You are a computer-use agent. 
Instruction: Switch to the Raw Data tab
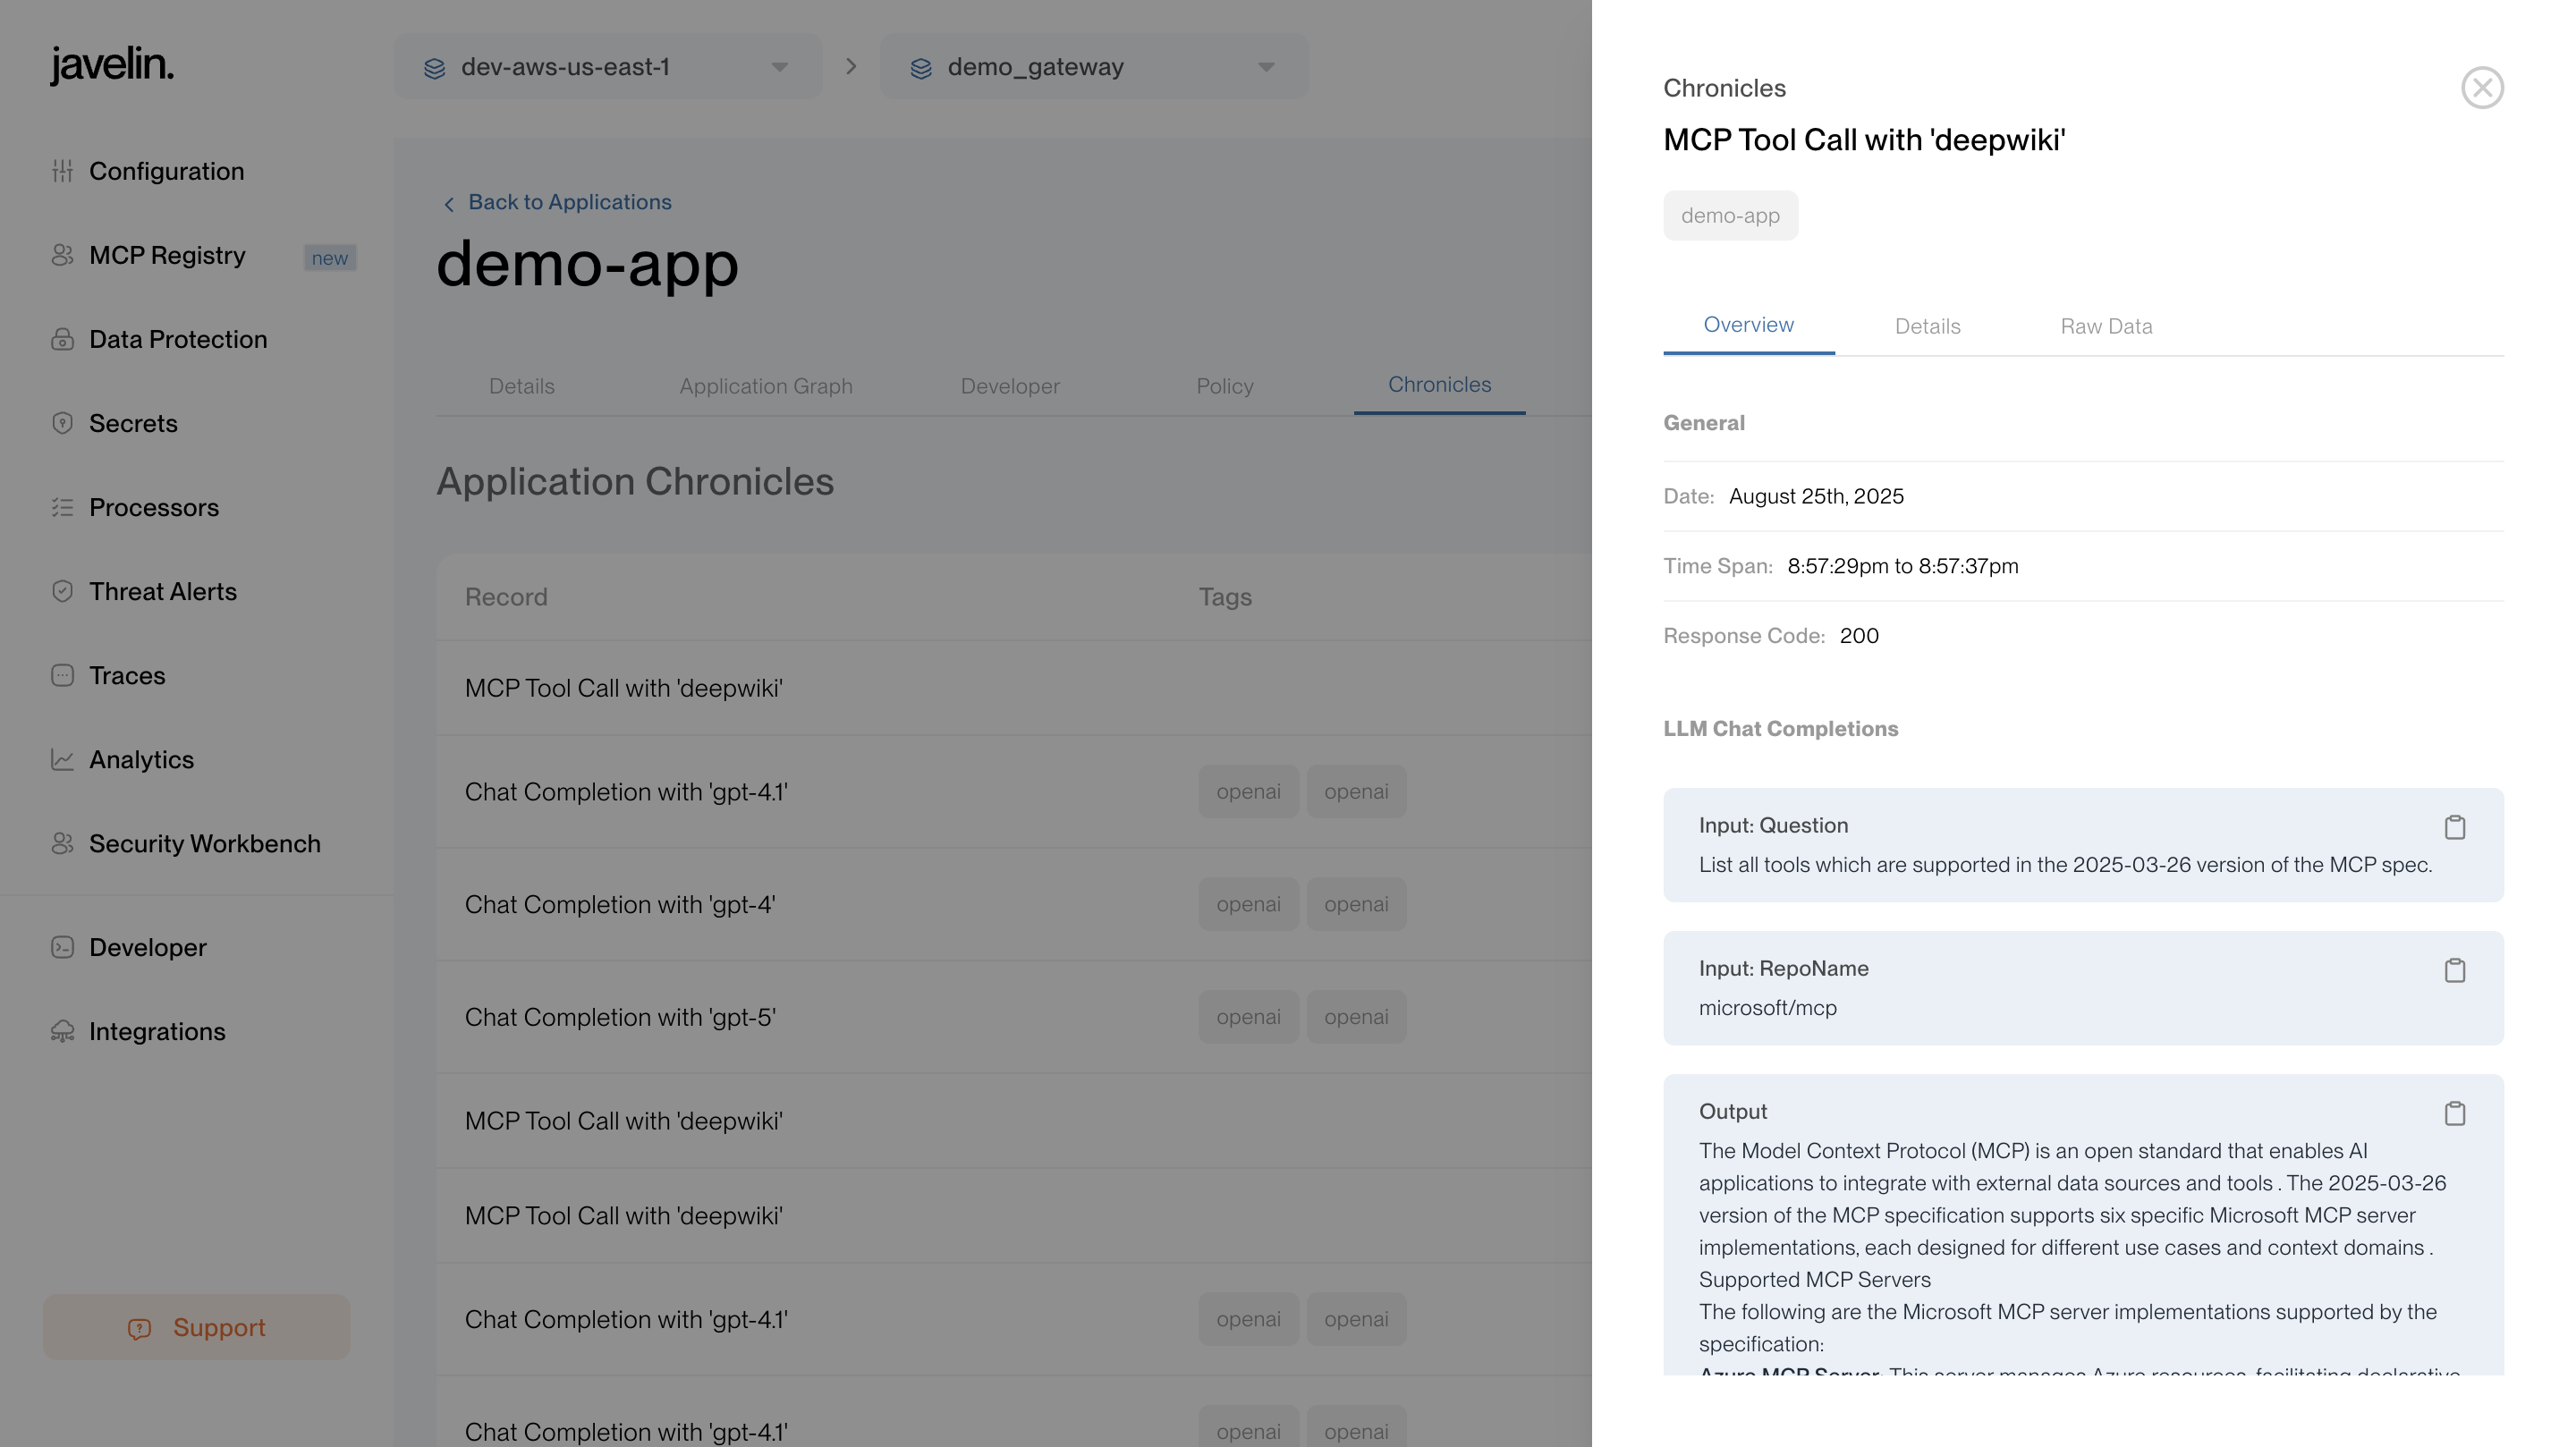2105,326
